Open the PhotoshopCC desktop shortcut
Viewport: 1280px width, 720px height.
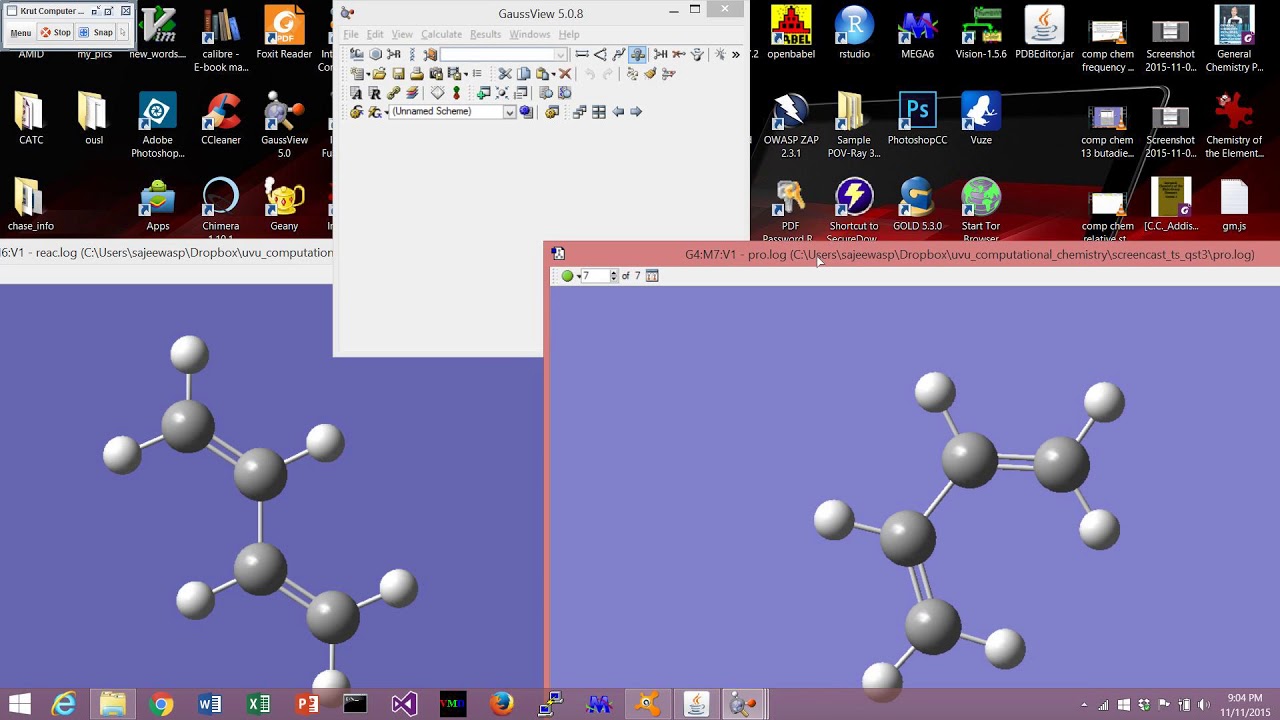coord(917,120)
